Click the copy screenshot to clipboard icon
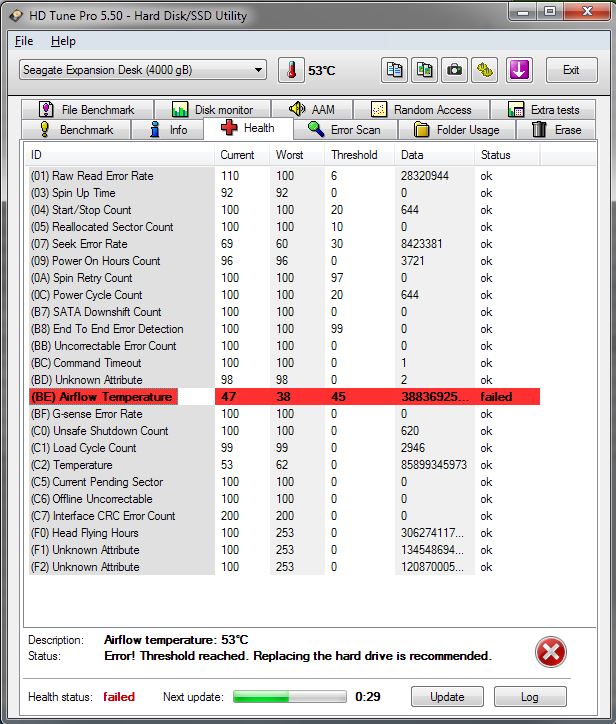This screenshot has width=616, height=724. [425, 70]
